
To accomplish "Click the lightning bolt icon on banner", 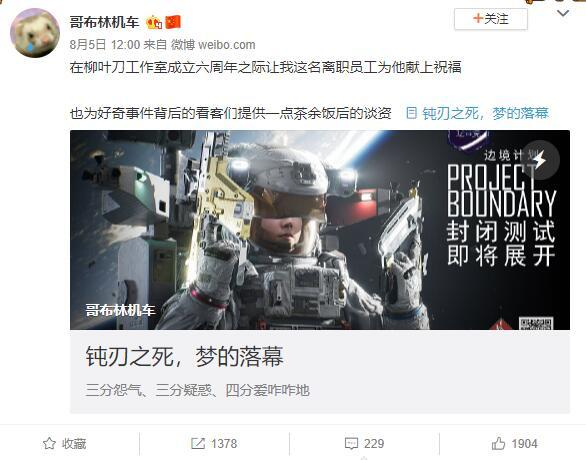I will (539, 160).
